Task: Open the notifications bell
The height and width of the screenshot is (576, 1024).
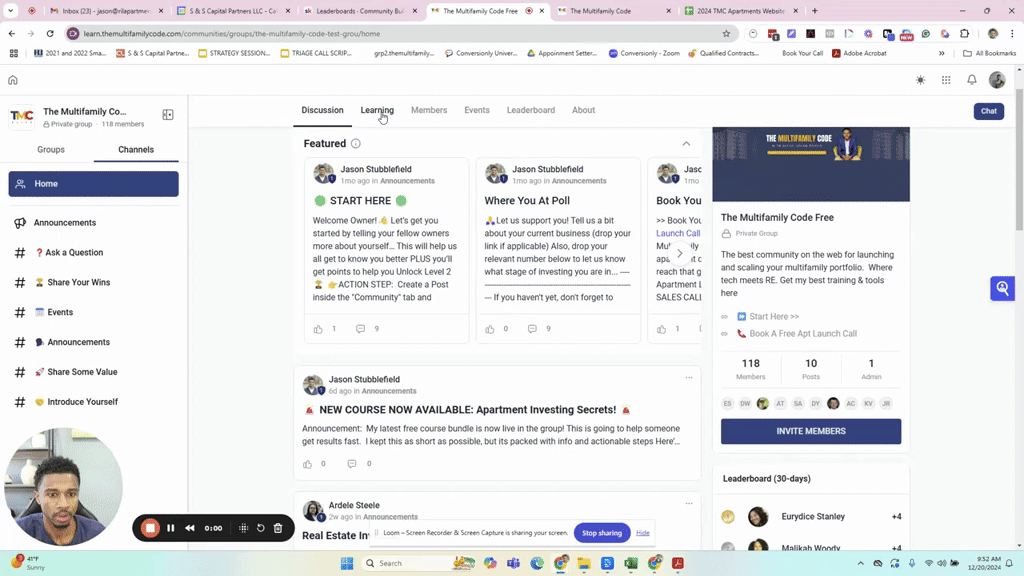Action: coord(972,80)
